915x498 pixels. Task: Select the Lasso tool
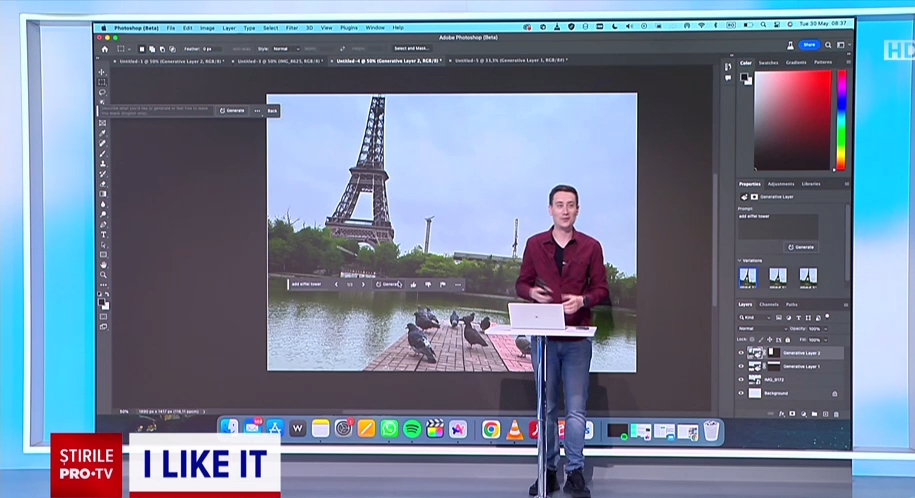102,92
